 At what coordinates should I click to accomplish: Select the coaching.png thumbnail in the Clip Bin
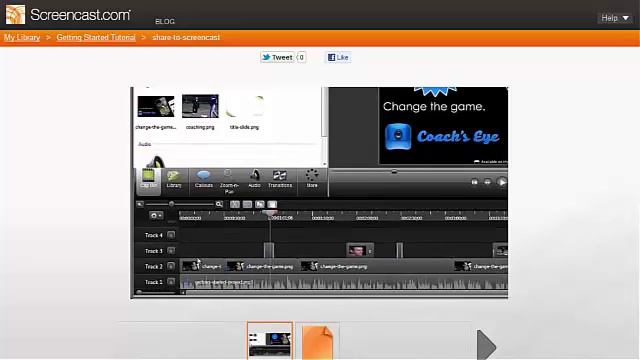(200, 106)
